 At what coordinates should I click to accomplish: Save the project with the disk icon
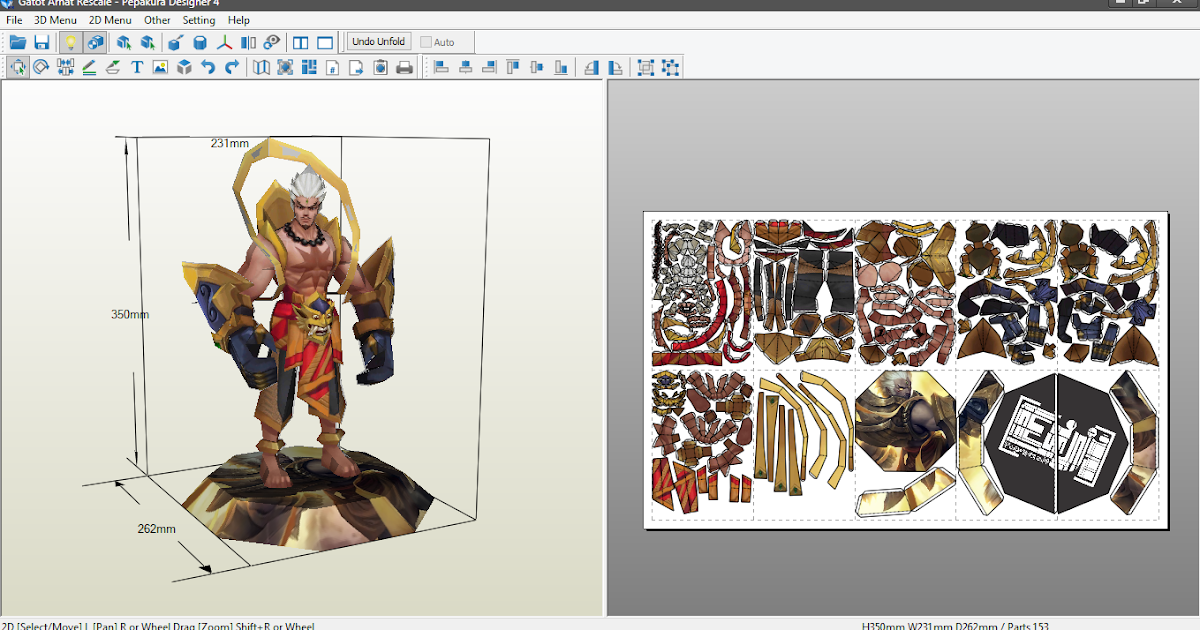43,42
